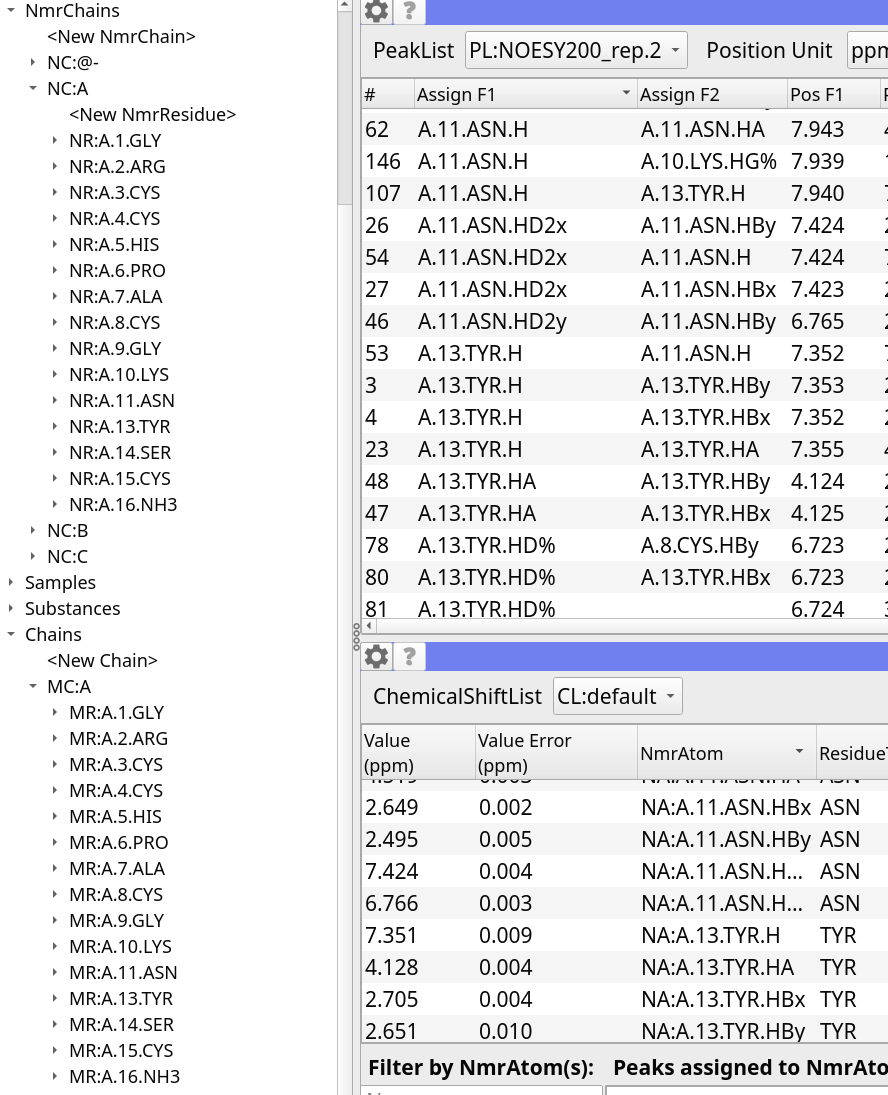
Task: Collapse the NmrChains tree branch
Action: 11,11
